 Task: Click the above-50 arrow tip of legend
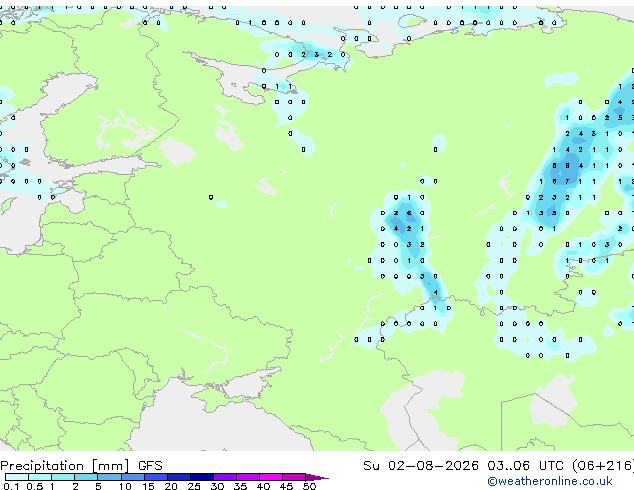click(317, 477)
